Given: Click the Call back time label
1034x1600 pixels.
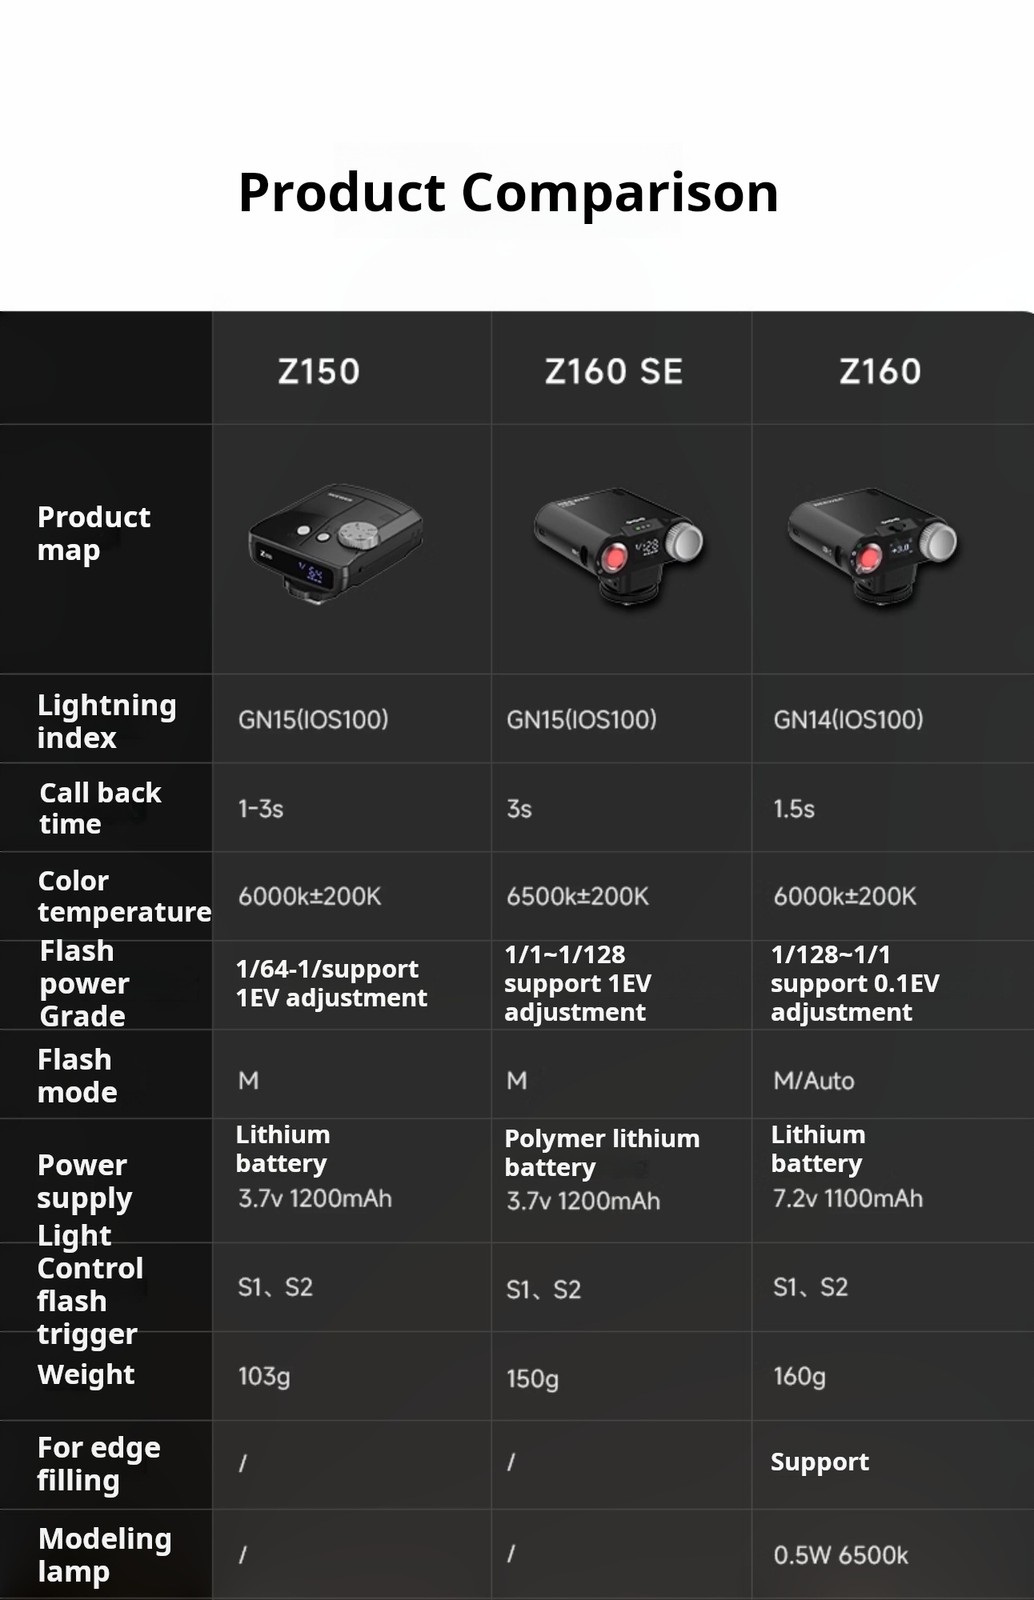Looking at the screenshot, I should (100, 808).
